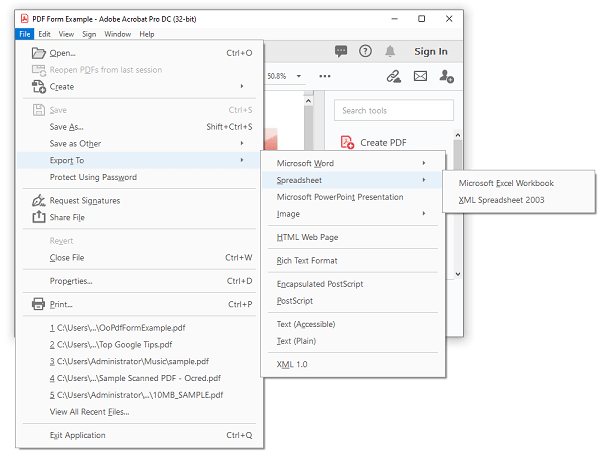Show notifications bell icon
Viewport: 600px width, 453px height.
390,51
